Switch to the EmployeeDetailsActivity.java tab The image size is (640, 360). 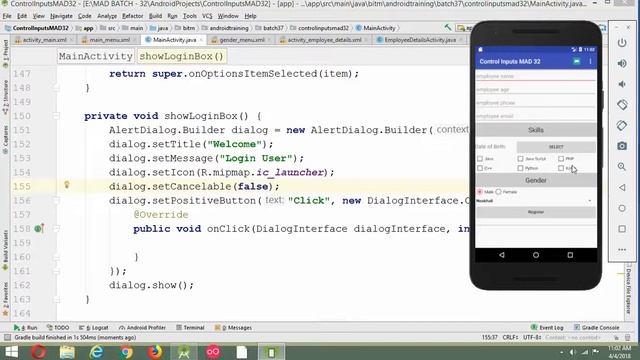420,40
